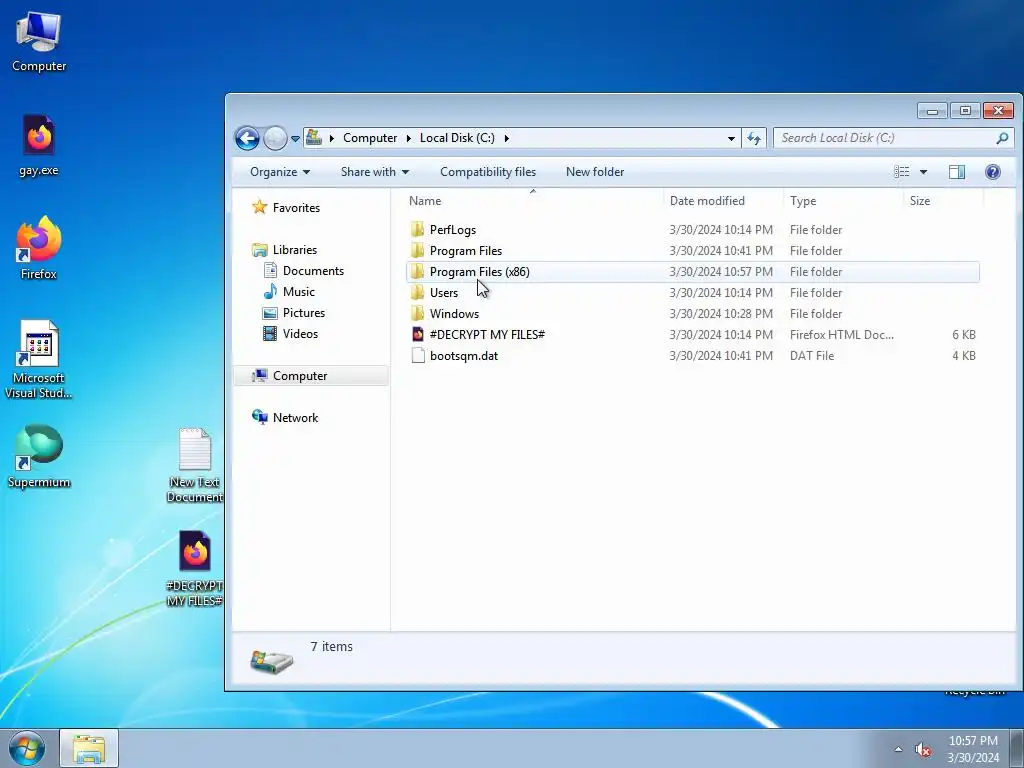
Task: Open the Share with menu
Action: (x=374, y=172)
